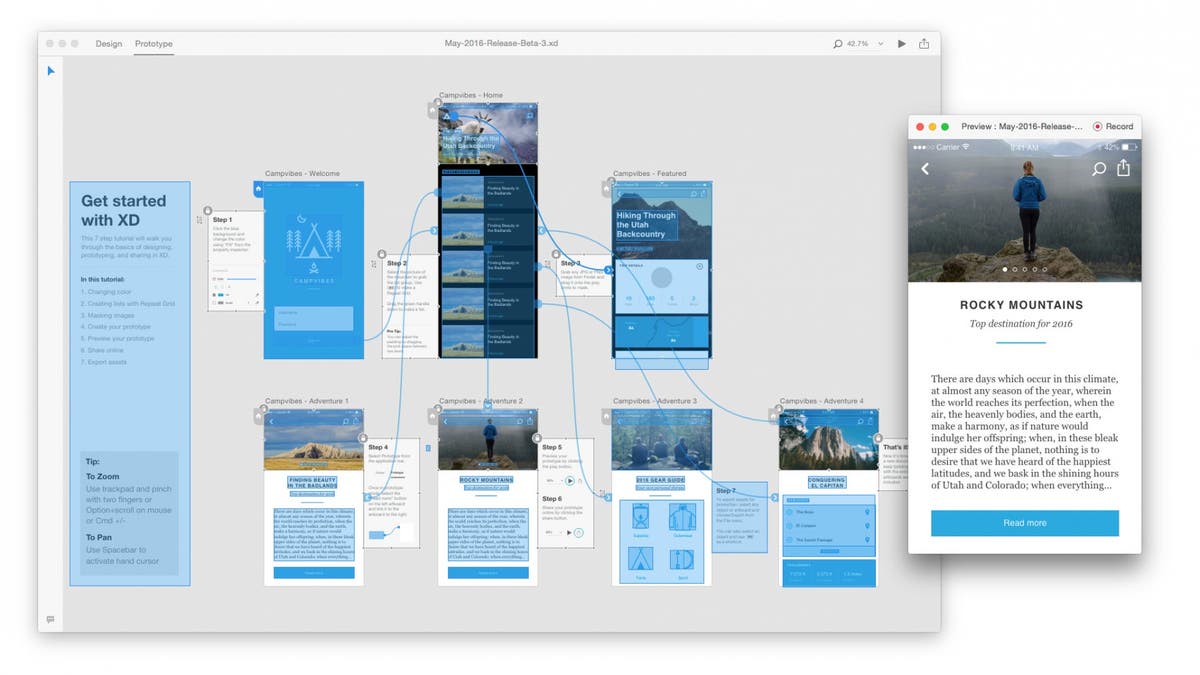The height and width of the screenshot is (675, 1200).
Task: Click the zoom magnifier icon in the toolbar
Action: pyautogui.click(x=837, y=44)
